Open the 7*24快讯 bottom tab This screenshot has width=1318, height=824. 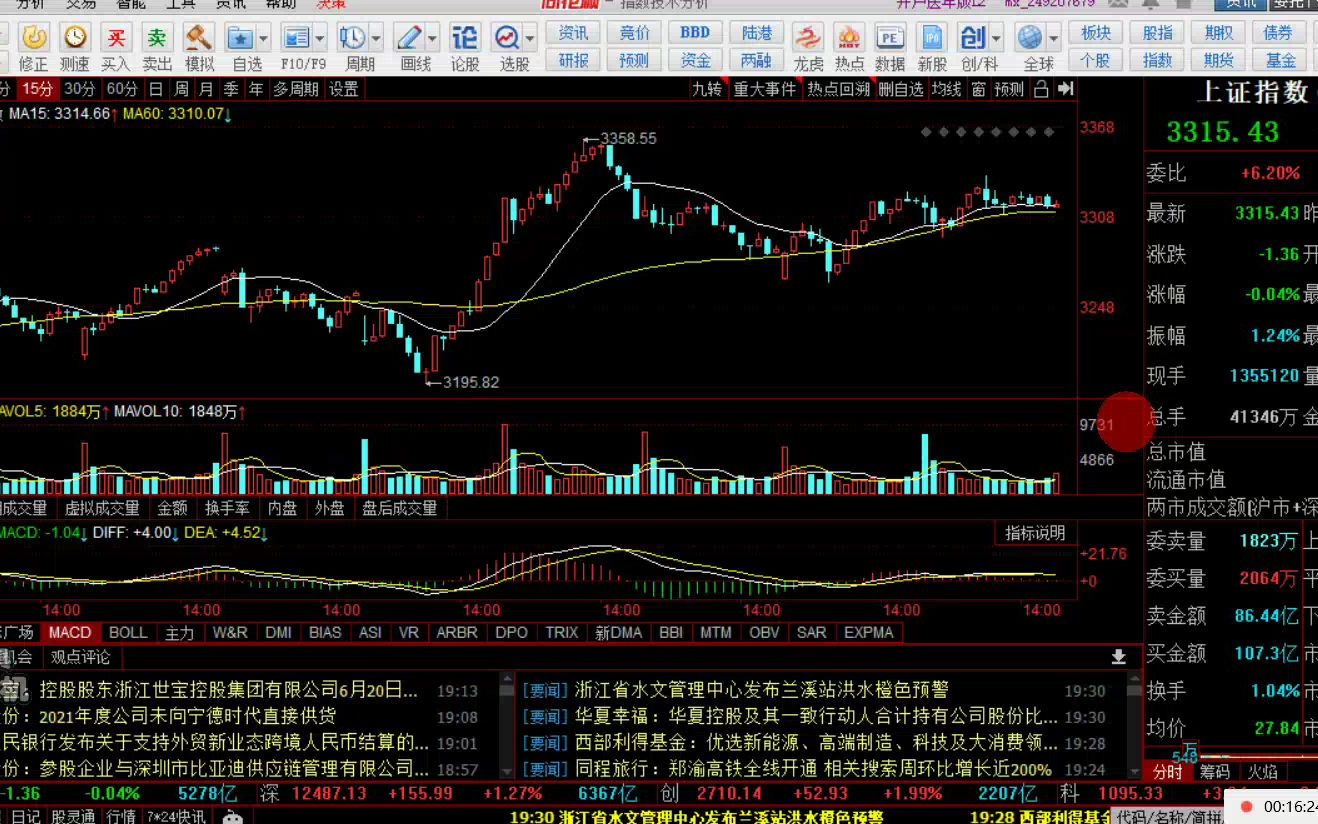pos(176,816)
